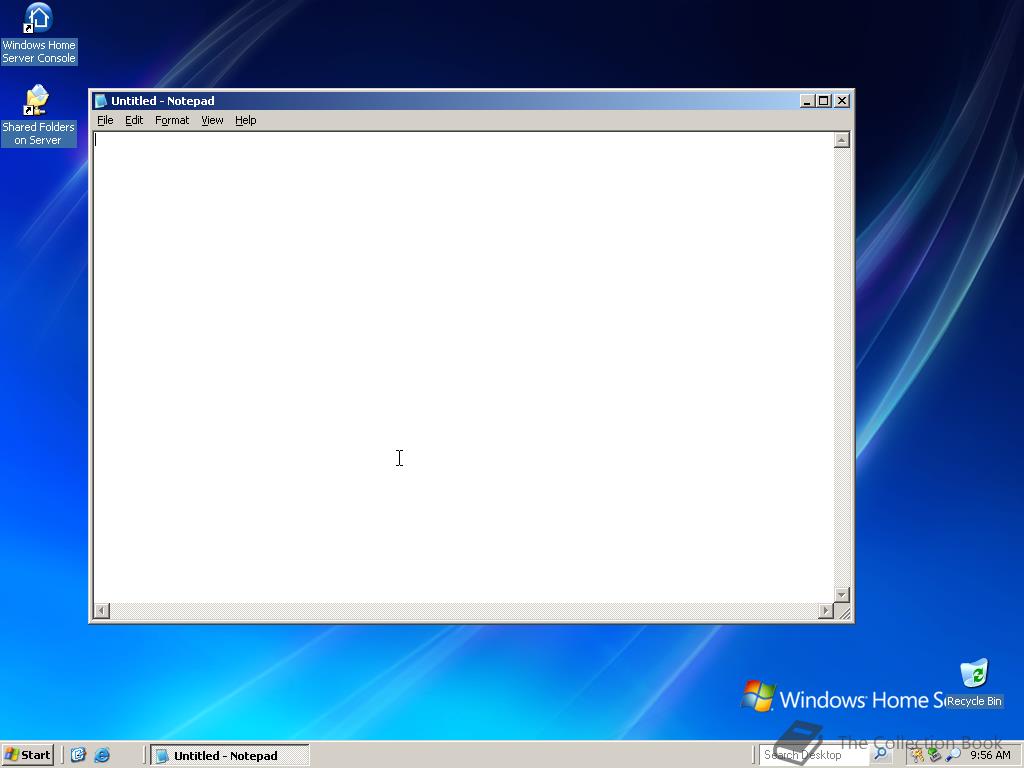
Task: Click the vertical scrollbar up arrow
Action: tap(842, 140)
